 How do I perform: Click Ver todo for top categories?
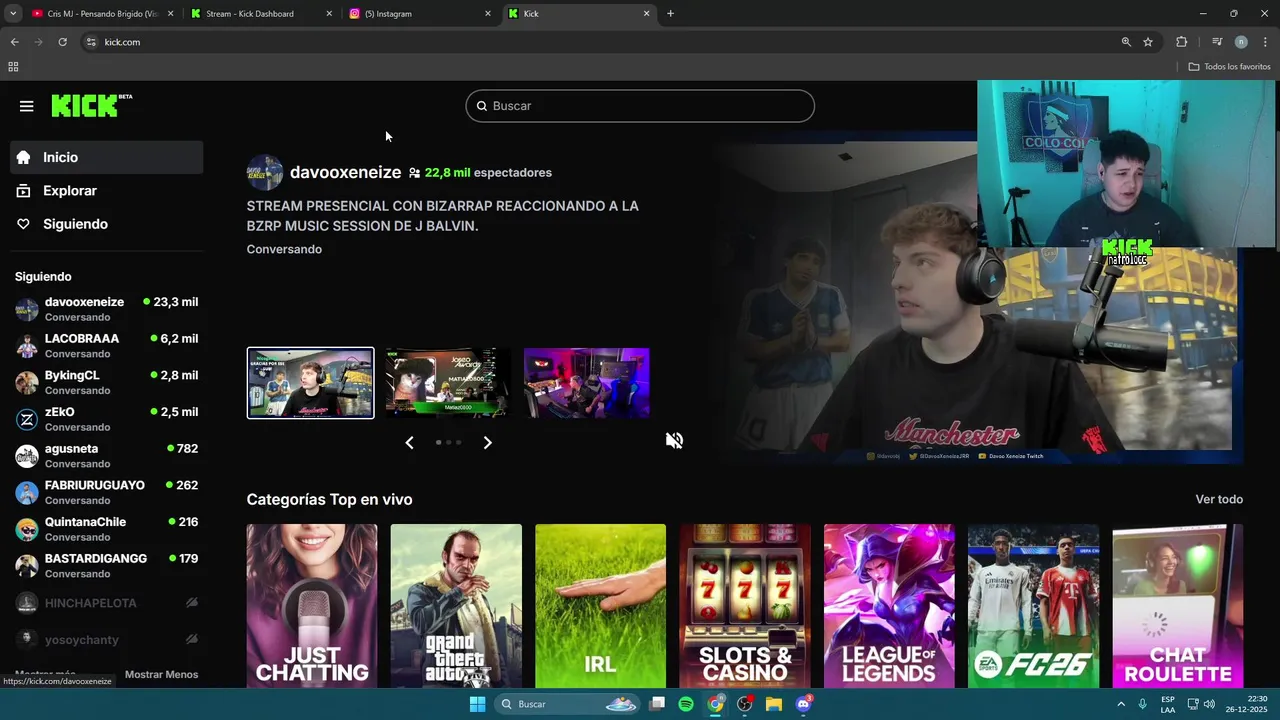coord(1219,499)
